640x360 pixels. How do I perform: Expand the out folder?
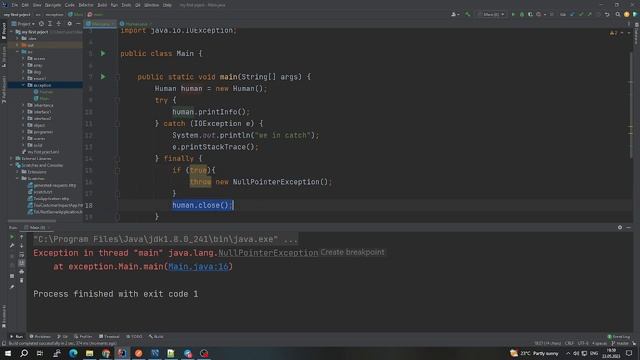pos(17,45)
